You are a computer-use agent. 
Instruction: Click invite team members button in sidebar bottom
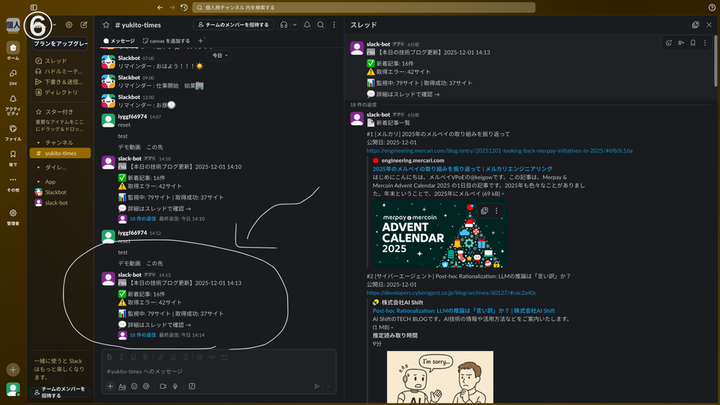(60, 392)
